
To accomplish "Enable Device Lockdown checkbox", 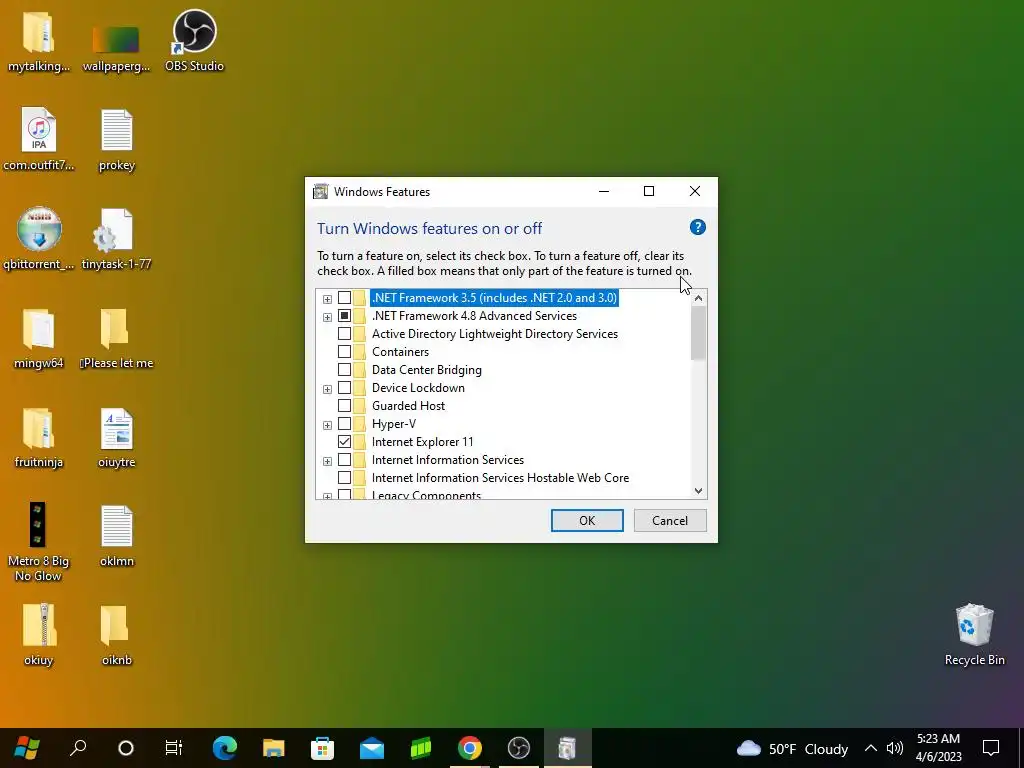I will tap(344, 388).
